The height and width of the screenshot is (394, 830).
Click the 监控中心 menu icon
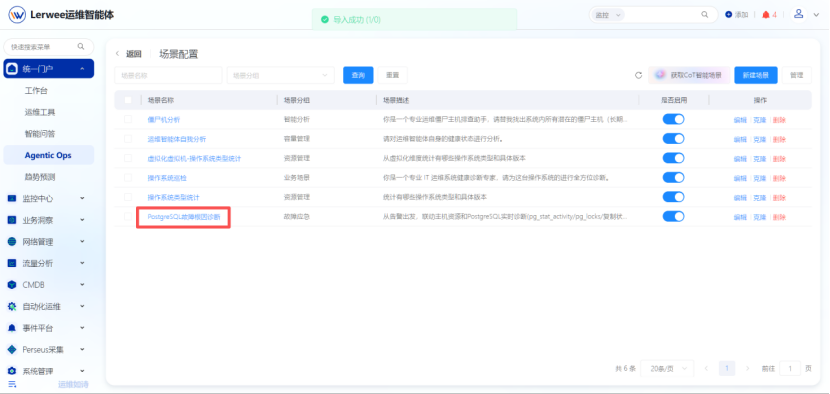[x=12, y=199]
